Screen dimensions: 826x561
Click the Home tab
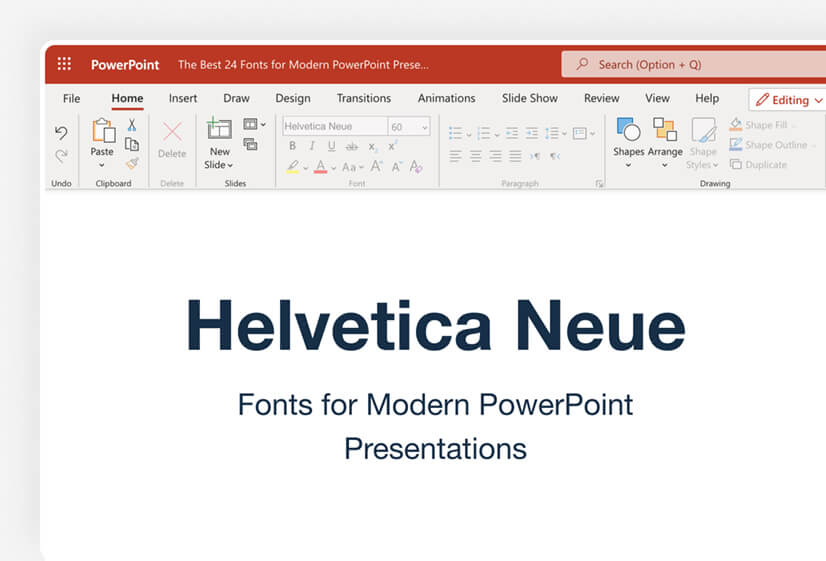127,99
